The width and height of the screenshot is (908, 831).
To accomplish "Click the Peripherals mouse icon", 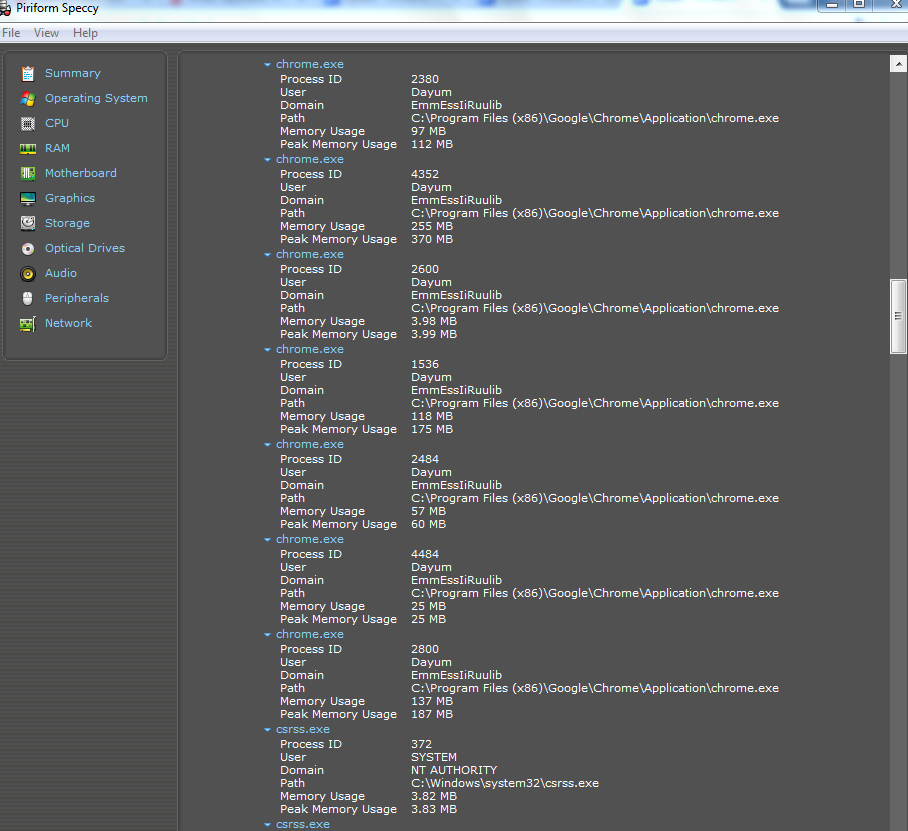I will pyautogui.click(x=28, y=299).
